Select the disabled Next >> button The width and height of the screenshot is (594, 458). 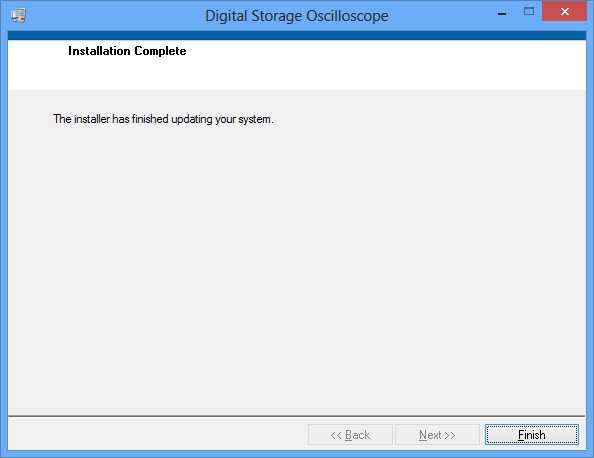(437, 435)
